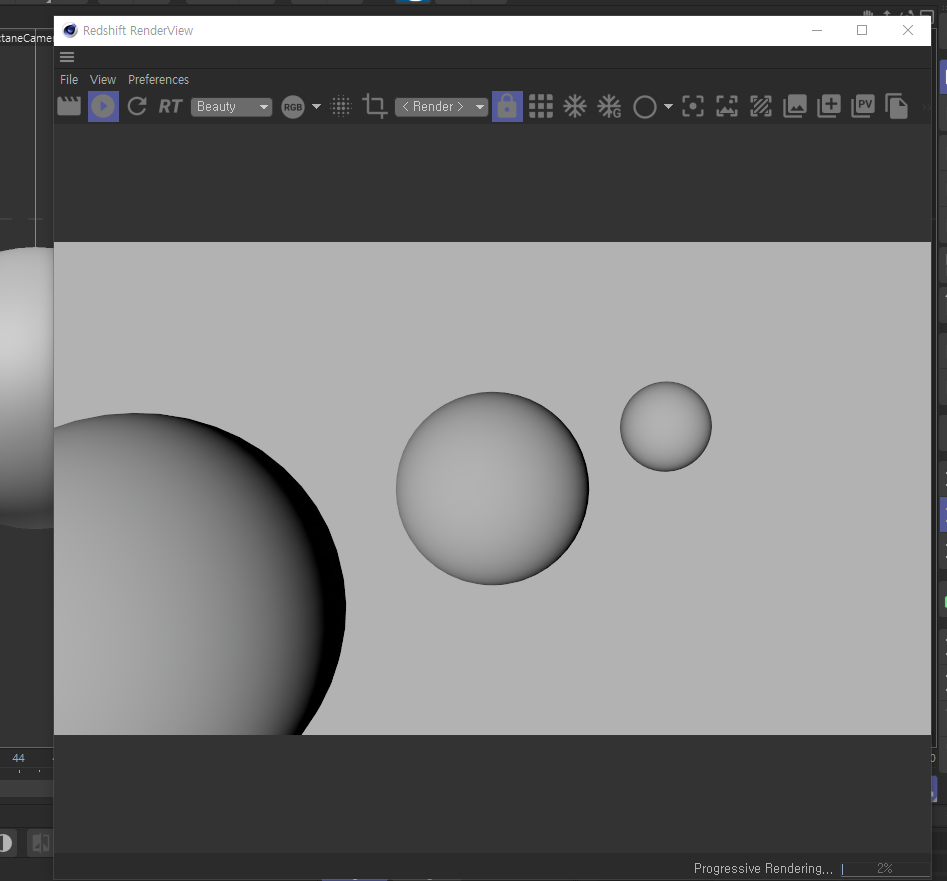Click the circle display mode icon
The image size is (947, 881).
(645, 107)
